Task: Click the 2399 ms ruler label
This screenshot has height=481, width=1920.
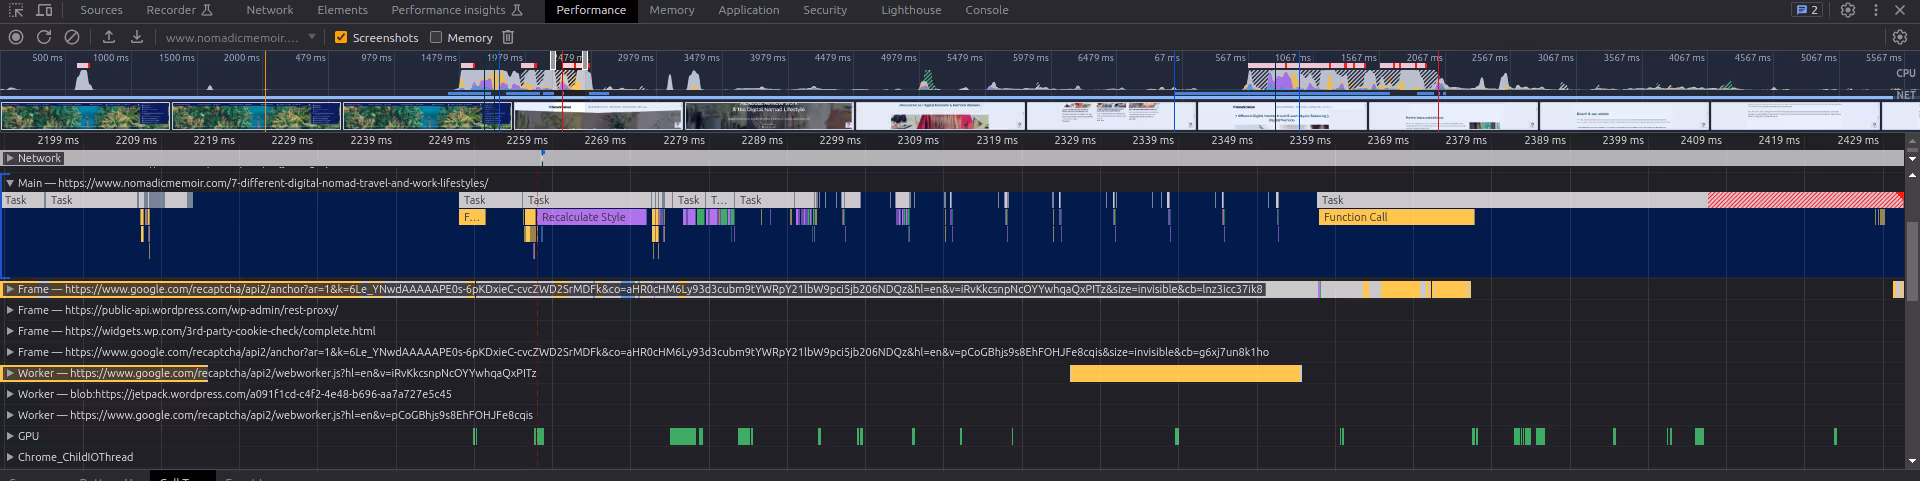Action: pos(1622,140)
